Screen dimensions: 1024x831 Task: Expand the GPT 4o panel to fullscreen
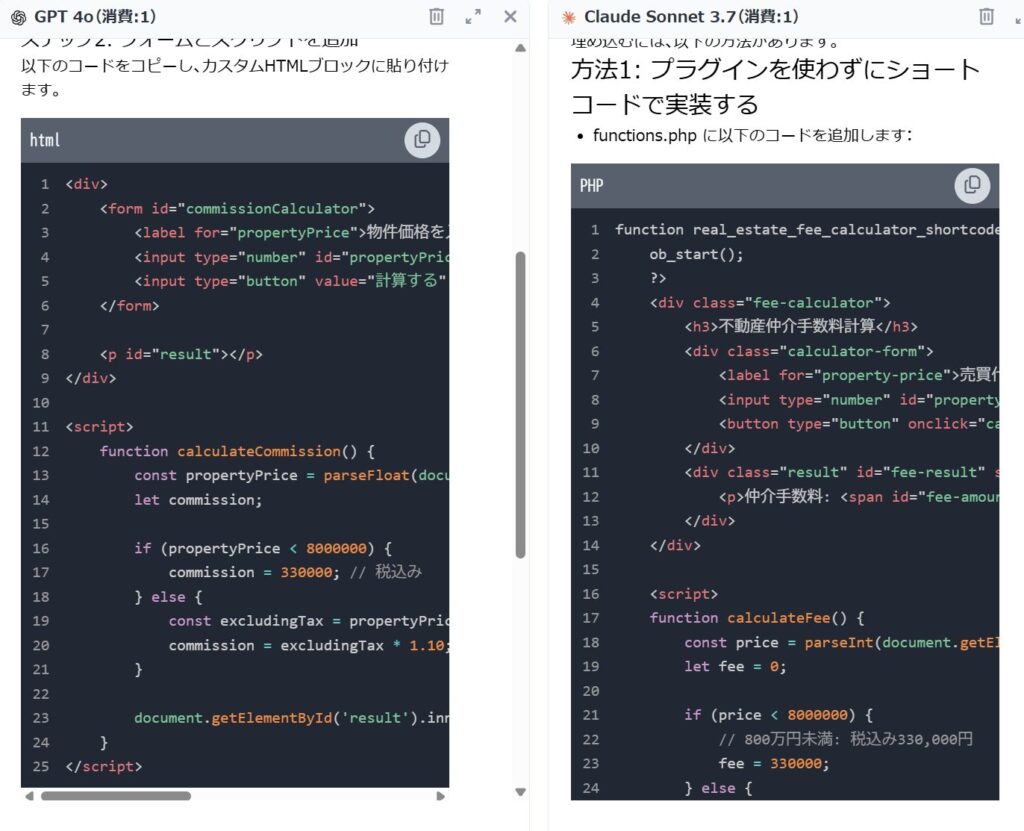[x=473, y=16]
